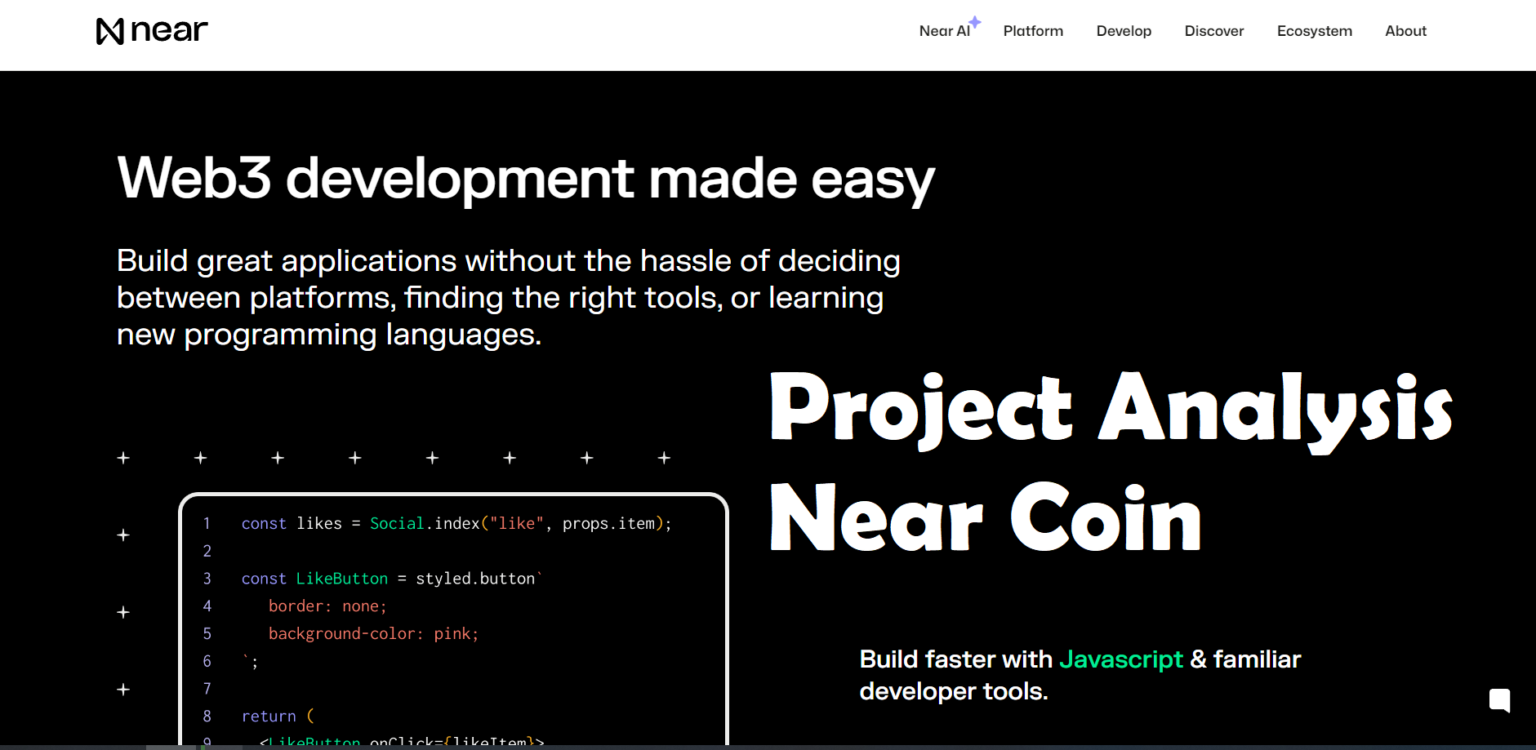The height and width of the screenshot is (750, 1536).
Task: Expand the Develop navigation menu
Action: (1123, 31)
